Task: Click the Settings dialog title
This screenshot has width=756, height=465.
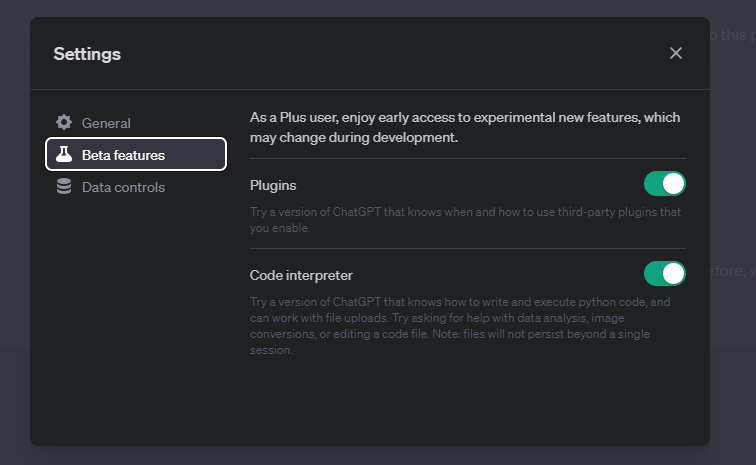Action: tap(87, 54)
